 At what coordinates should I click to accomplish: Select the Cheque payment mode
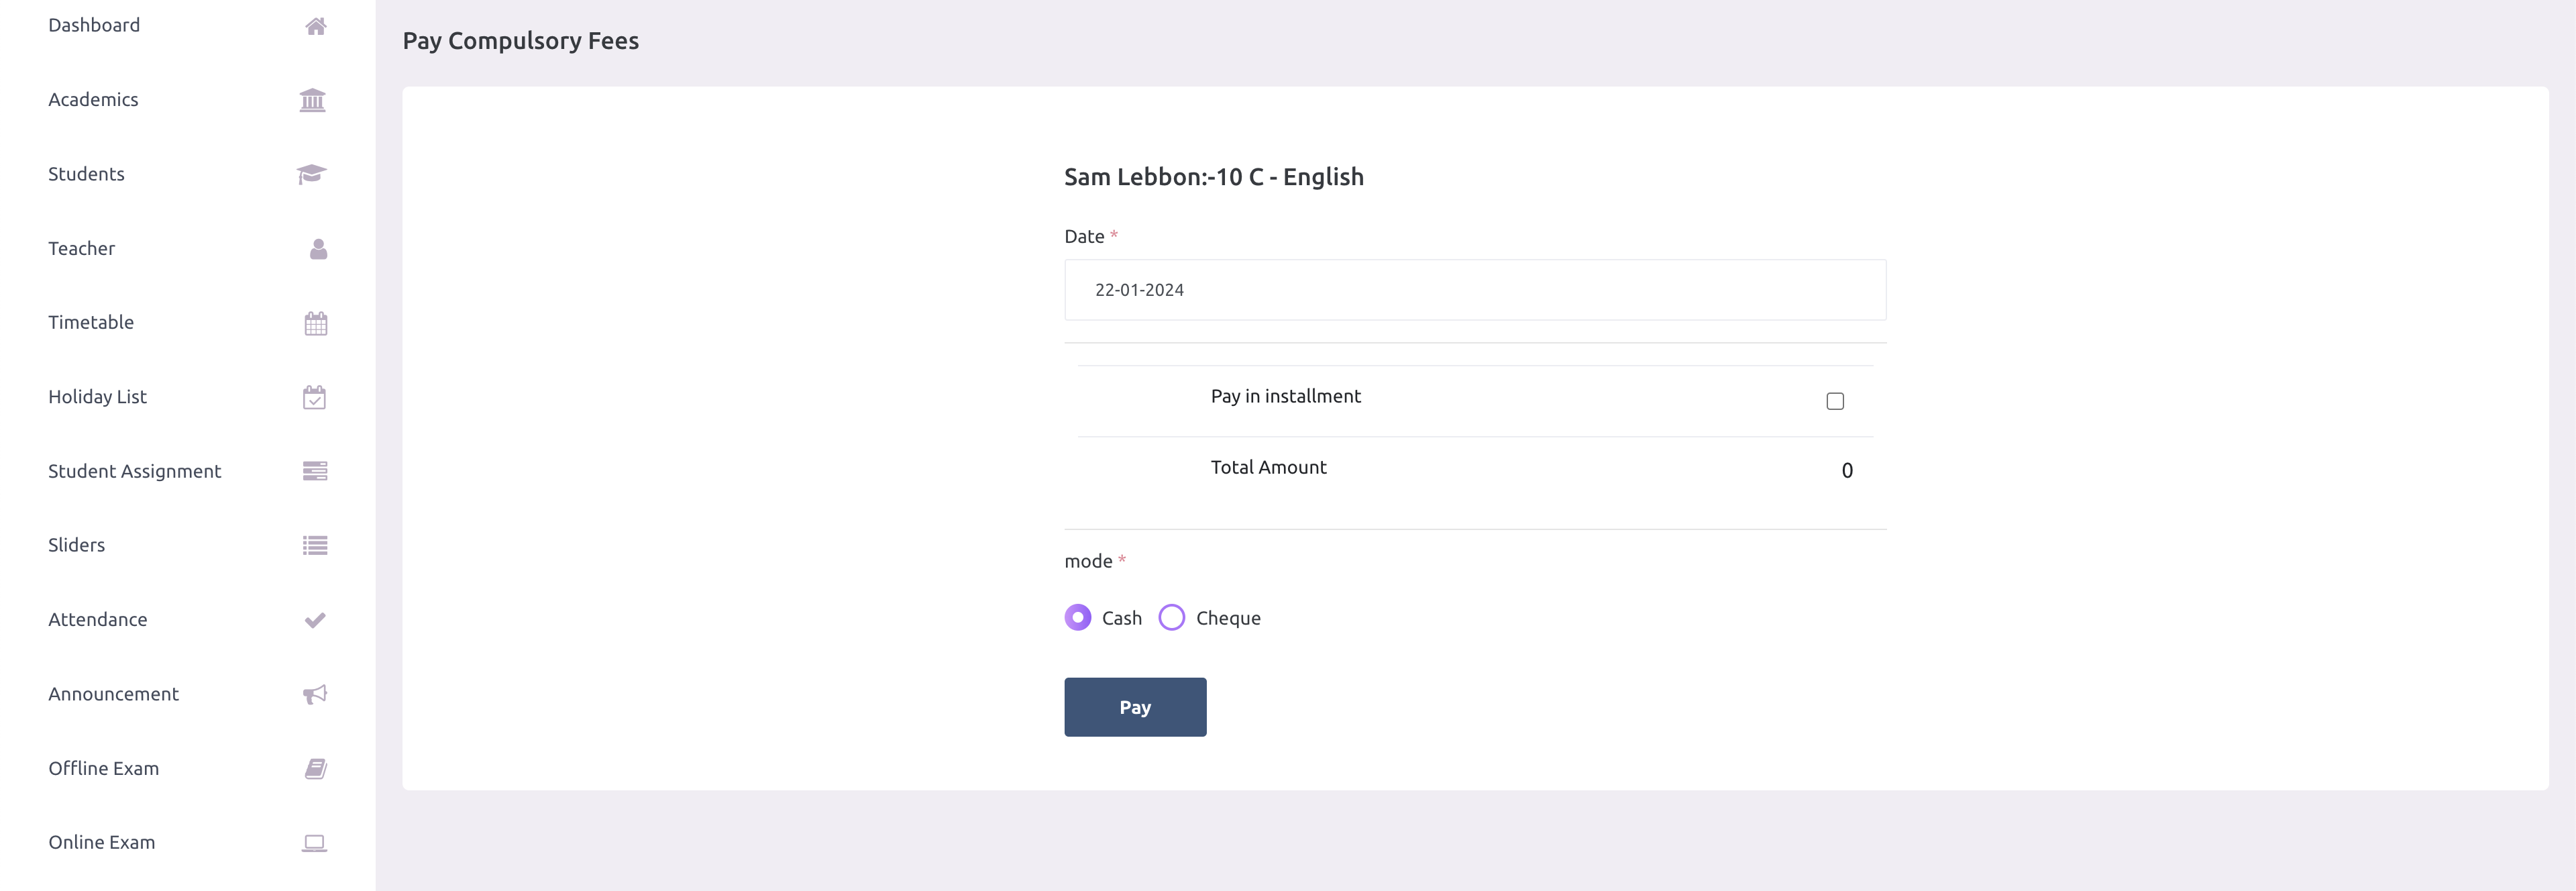point(1171,617)
